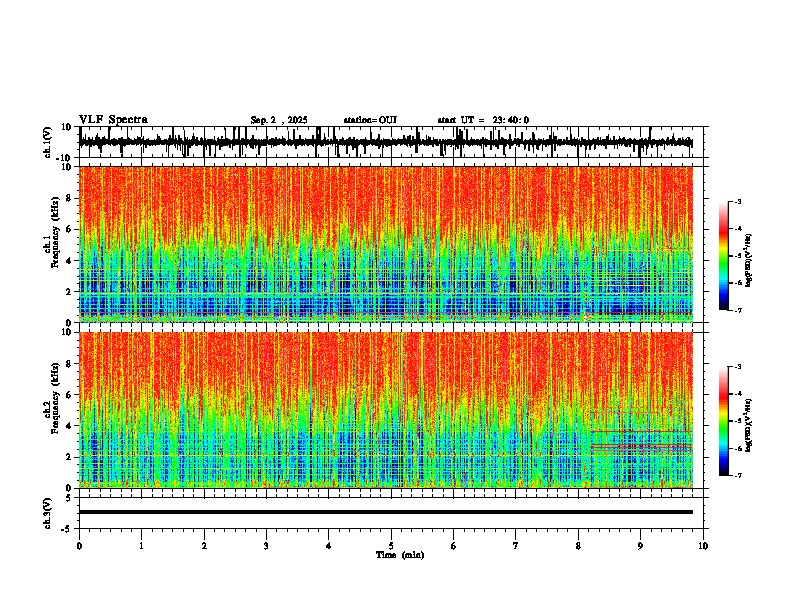Screen dimensions: 792x612
Task: Click inside the ch.2 spectrogram panel
Action: click(386, 410)
